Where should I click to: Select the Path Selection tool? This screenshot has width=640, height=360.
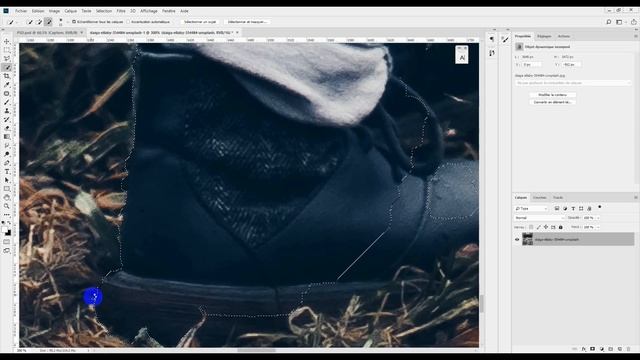7,180
